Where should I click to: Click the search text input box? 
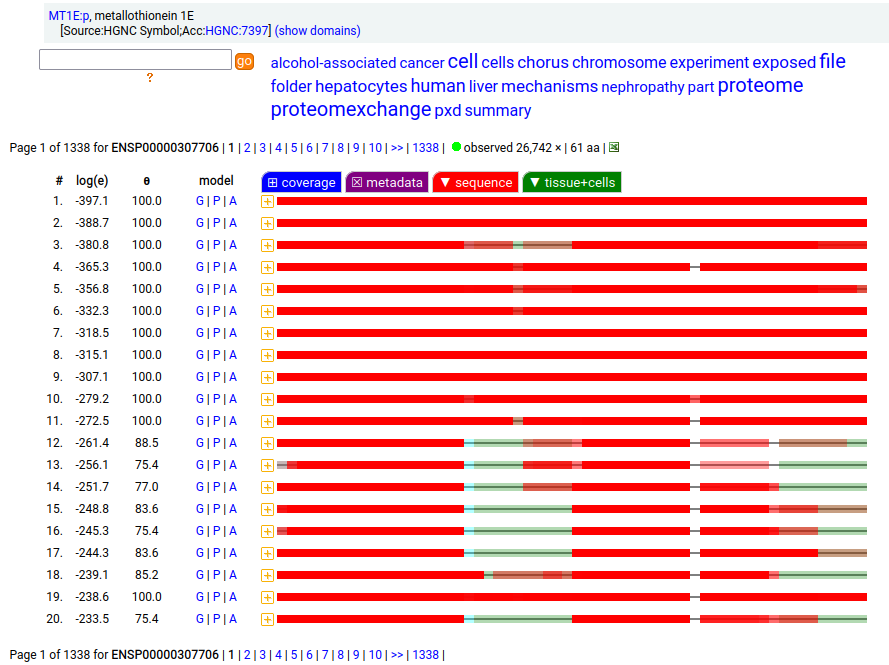135,60
